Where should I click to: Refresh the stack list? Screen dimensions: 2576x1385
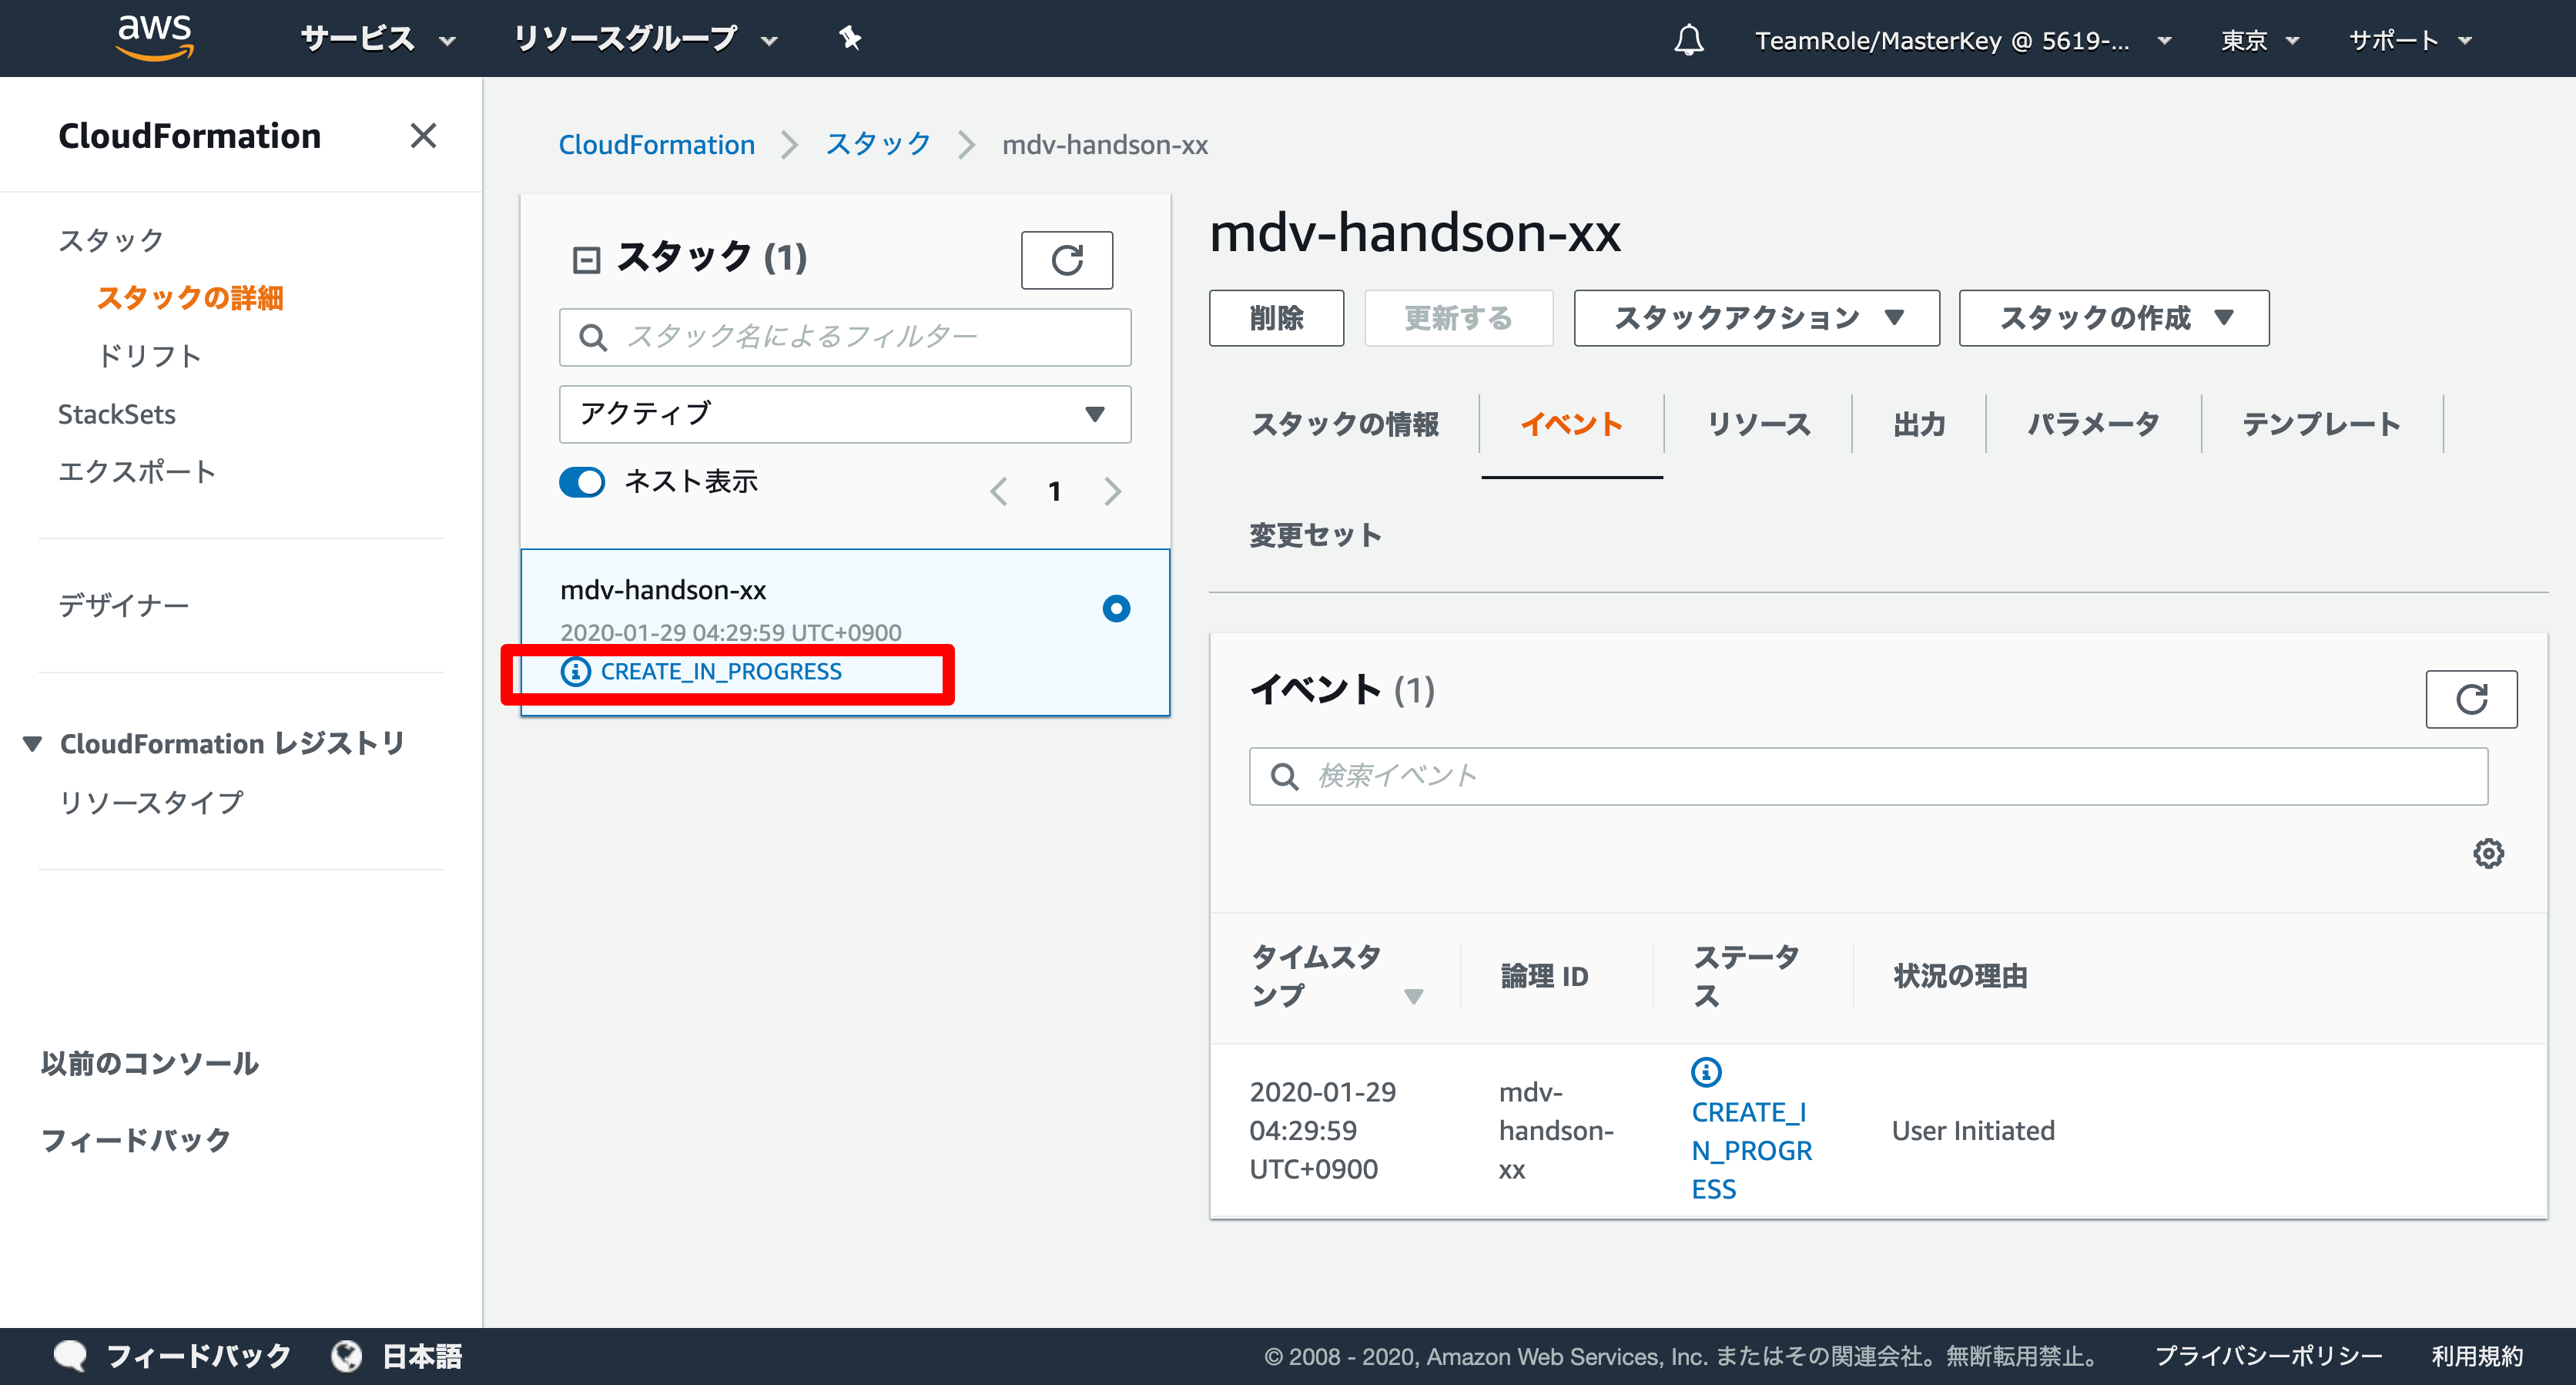[1066, 260]
